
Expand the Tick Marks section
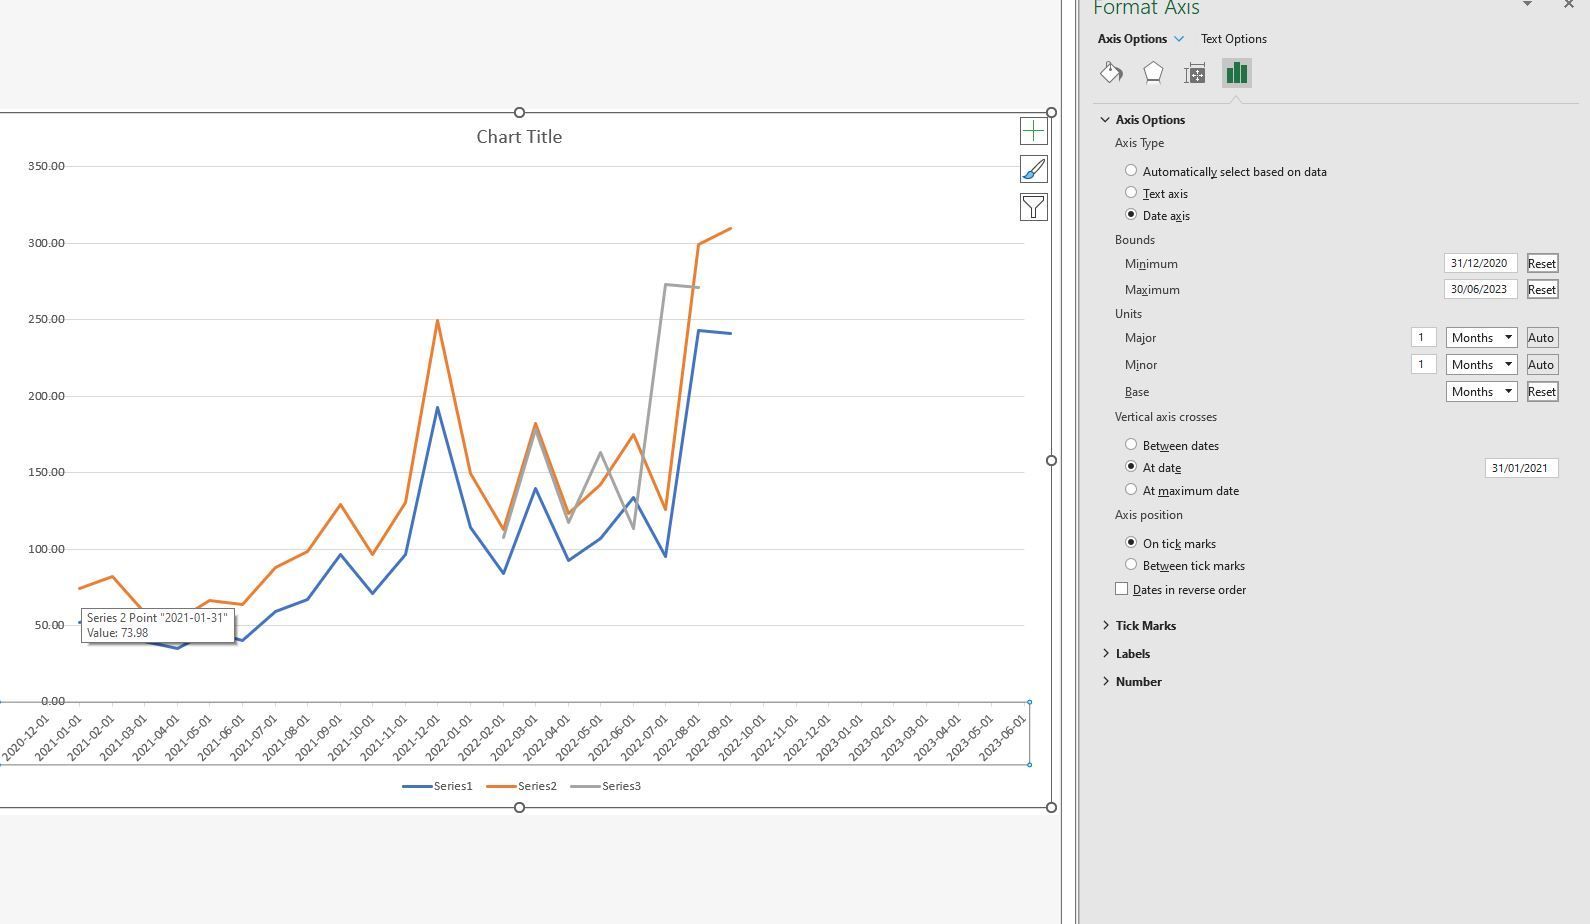click(x=1145, y=626)
